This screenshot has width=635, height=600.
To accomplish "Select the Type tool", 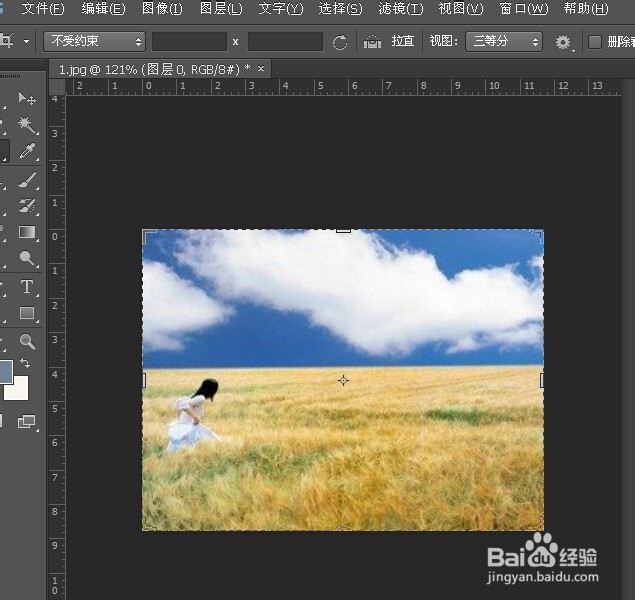I will tap(27, 287).
